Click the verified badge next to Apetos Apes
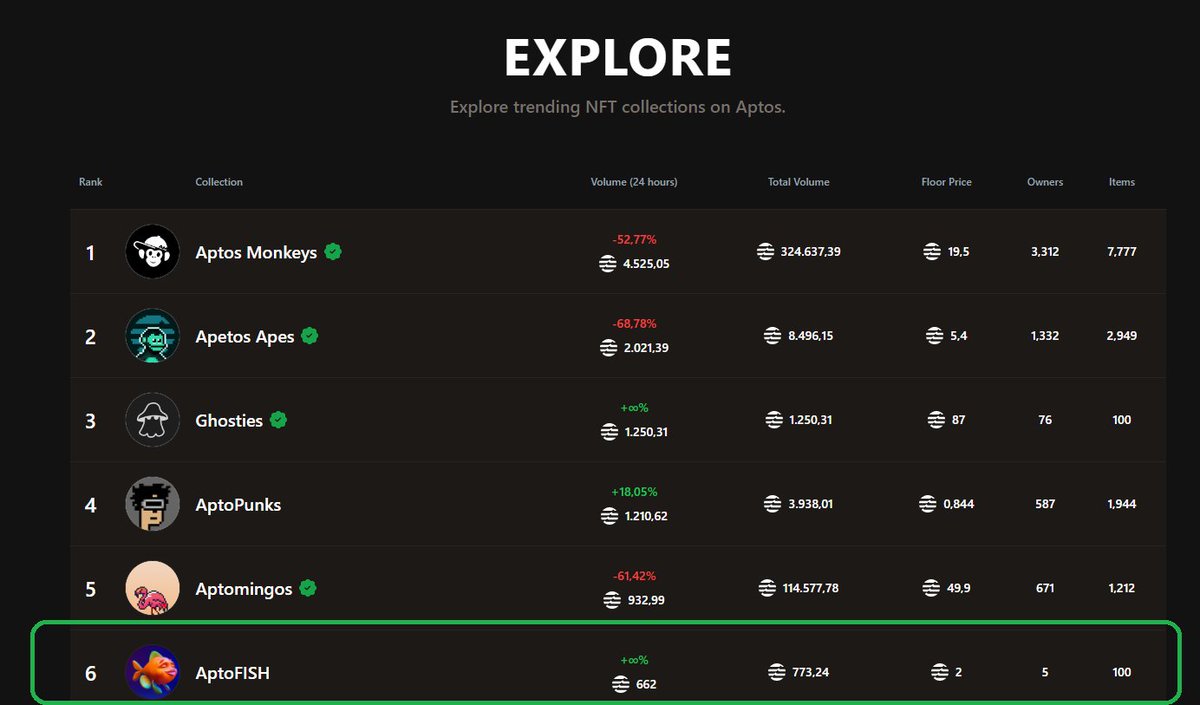 pos(310,336)
